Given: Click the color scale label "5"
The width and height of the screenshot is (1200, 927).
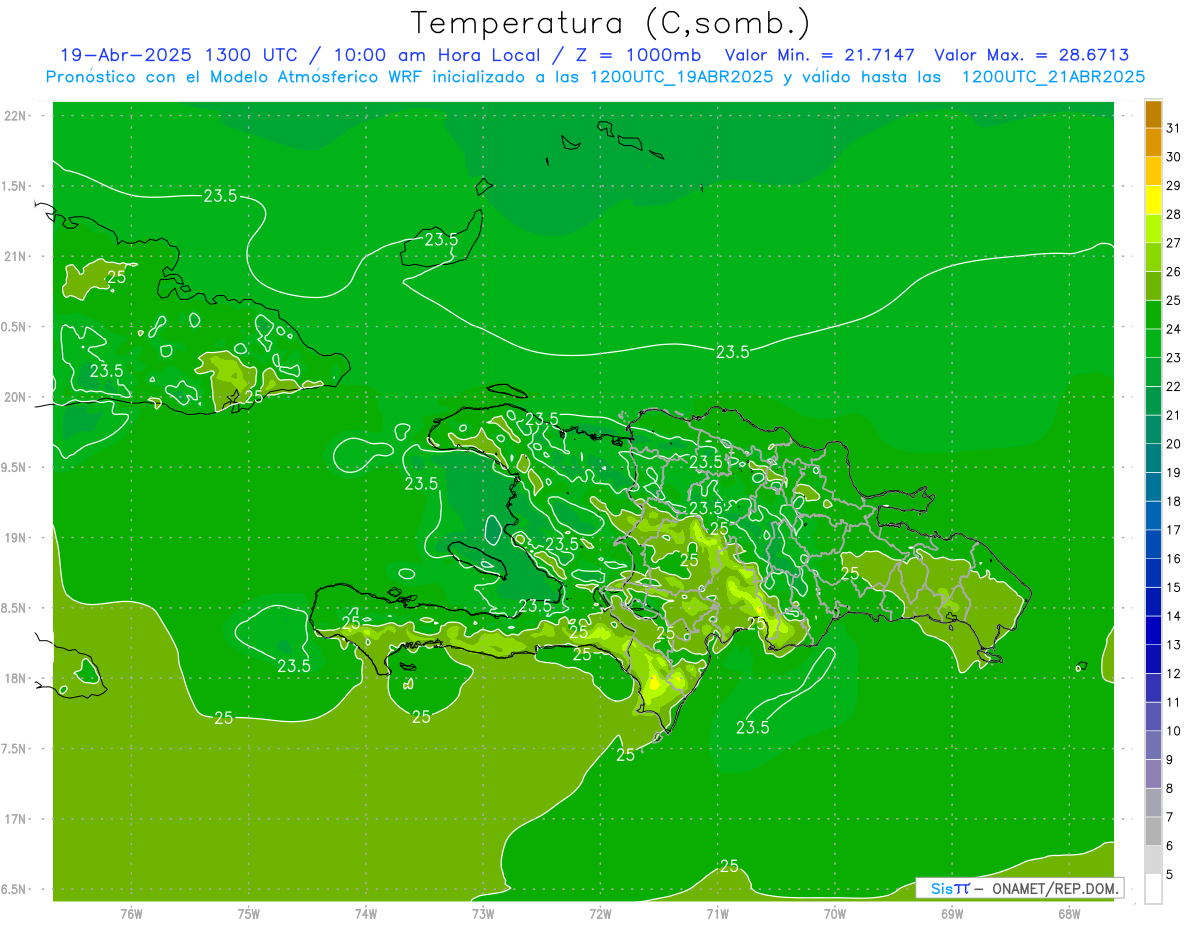Looking at the screenshot, I should tap(1170, 876).
